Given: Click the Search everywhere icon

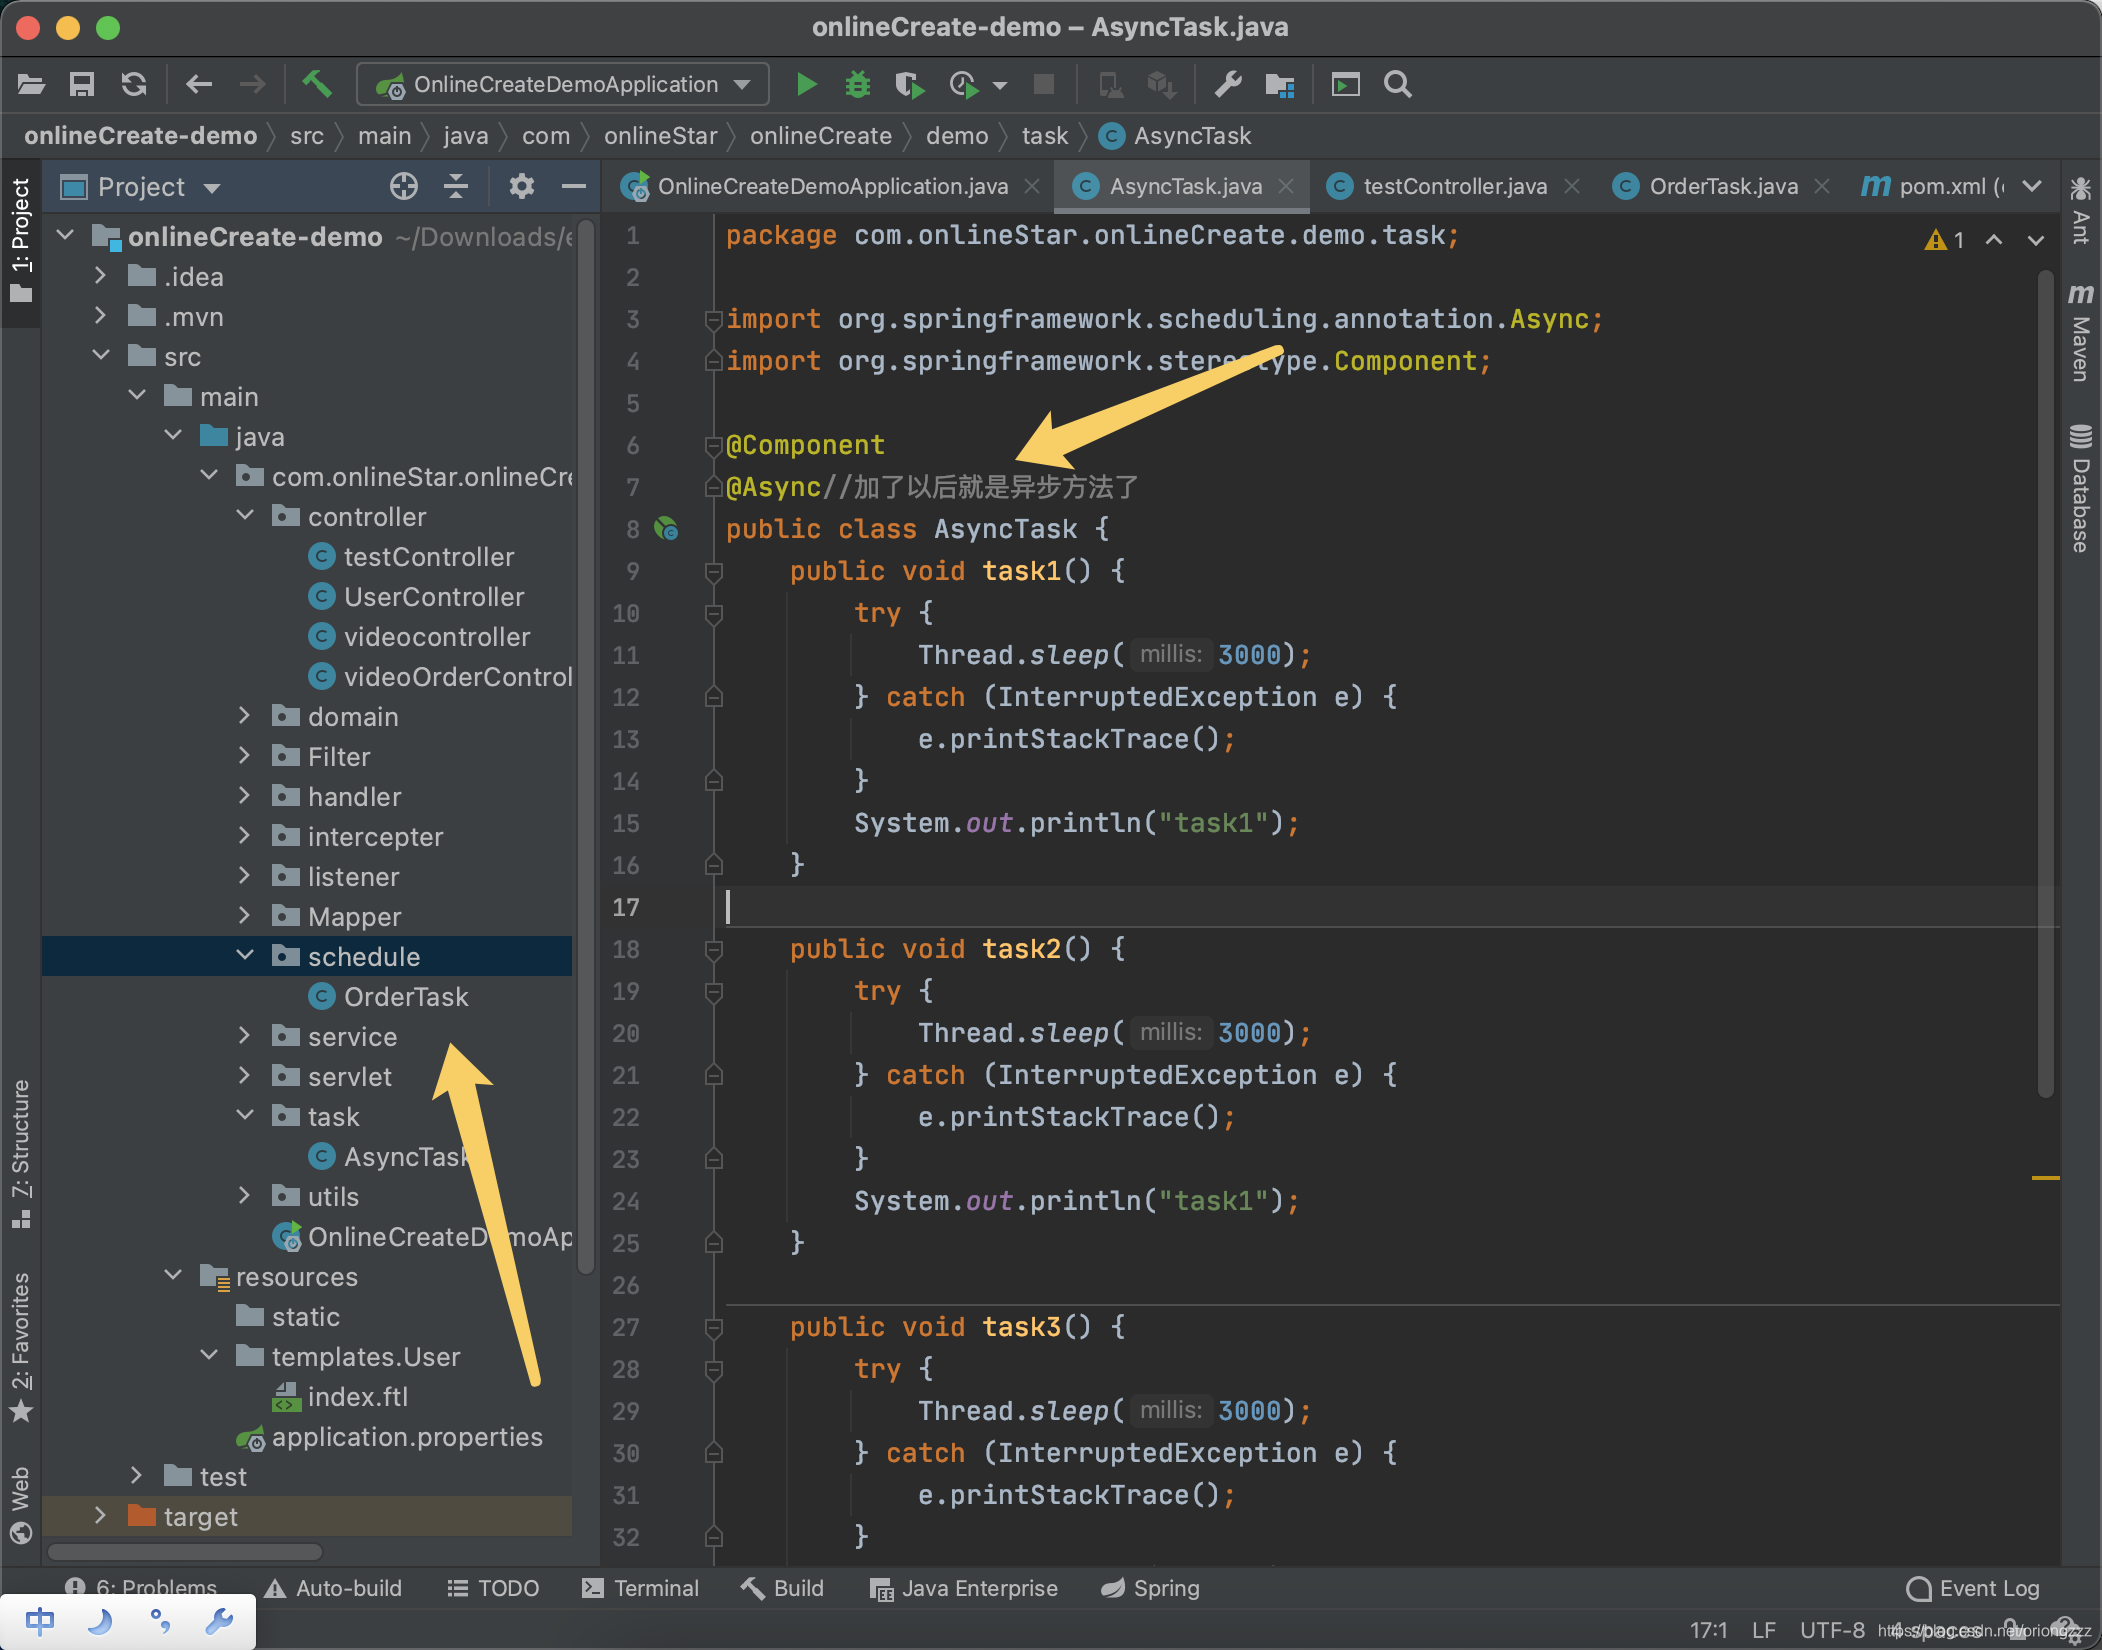Looking at the screenshot, I should pyautogui.click(x=1397, y=82).
